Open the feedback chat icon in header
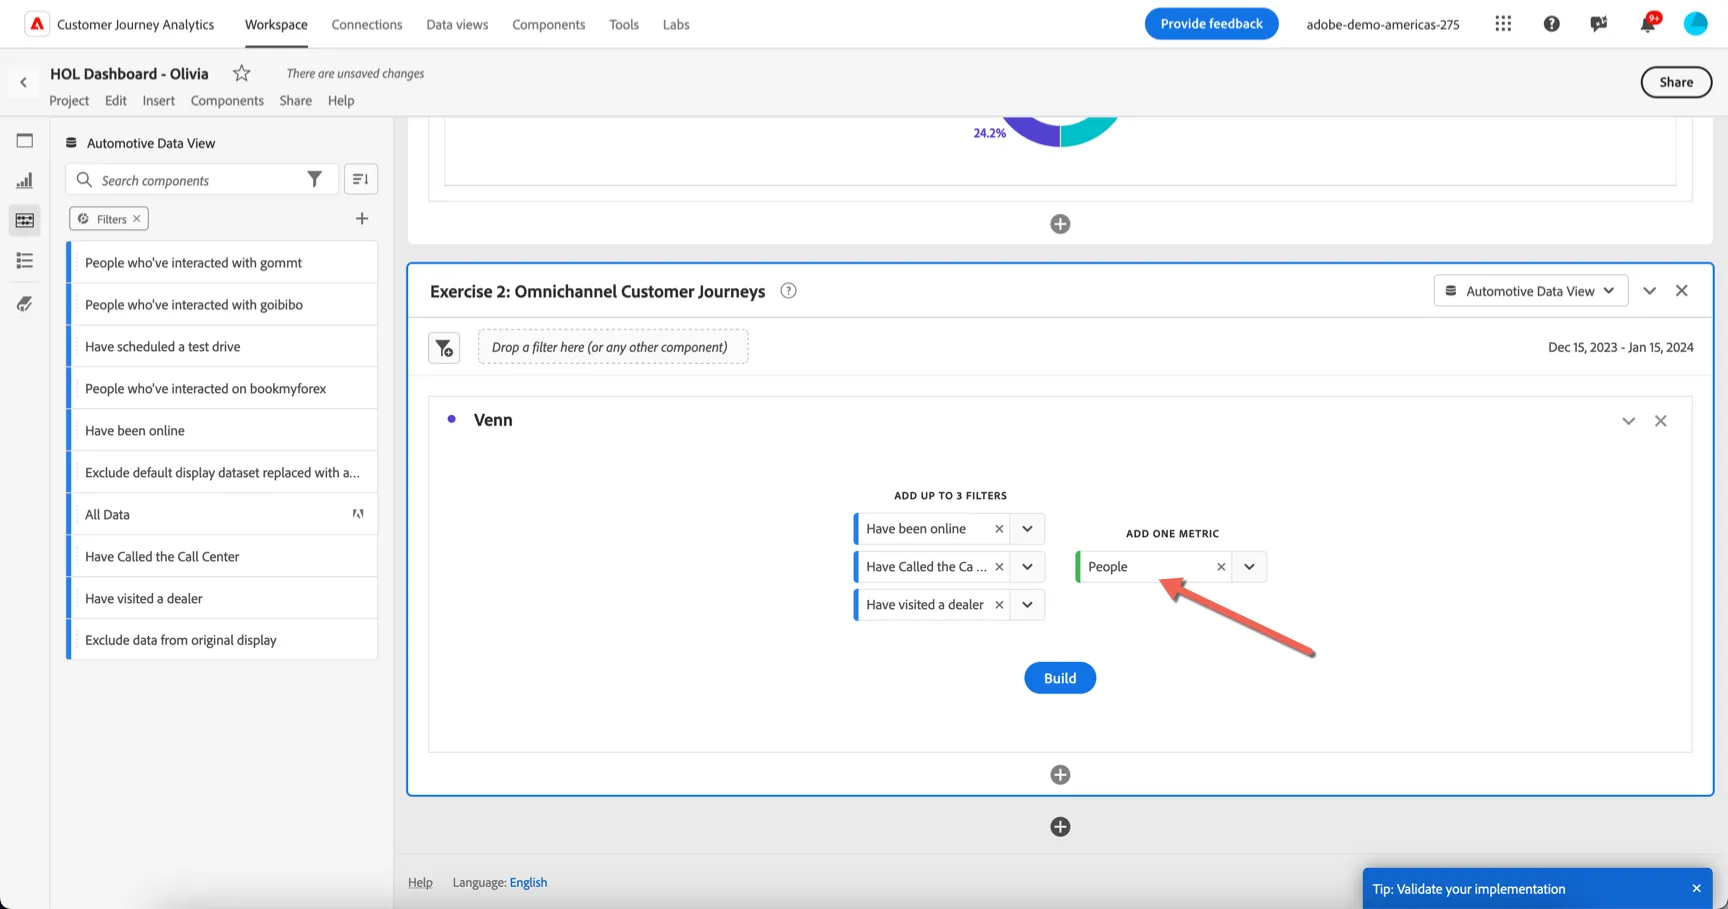 pos(1599,24)
